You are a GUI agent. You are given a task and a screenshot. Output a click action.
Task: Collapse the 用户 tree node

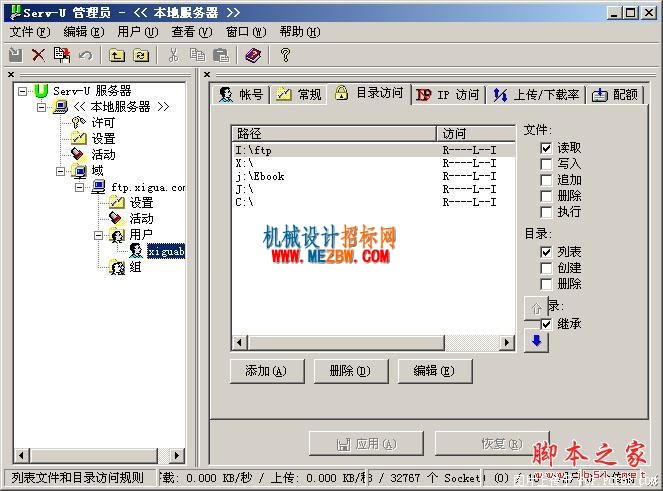coord(99,235)
